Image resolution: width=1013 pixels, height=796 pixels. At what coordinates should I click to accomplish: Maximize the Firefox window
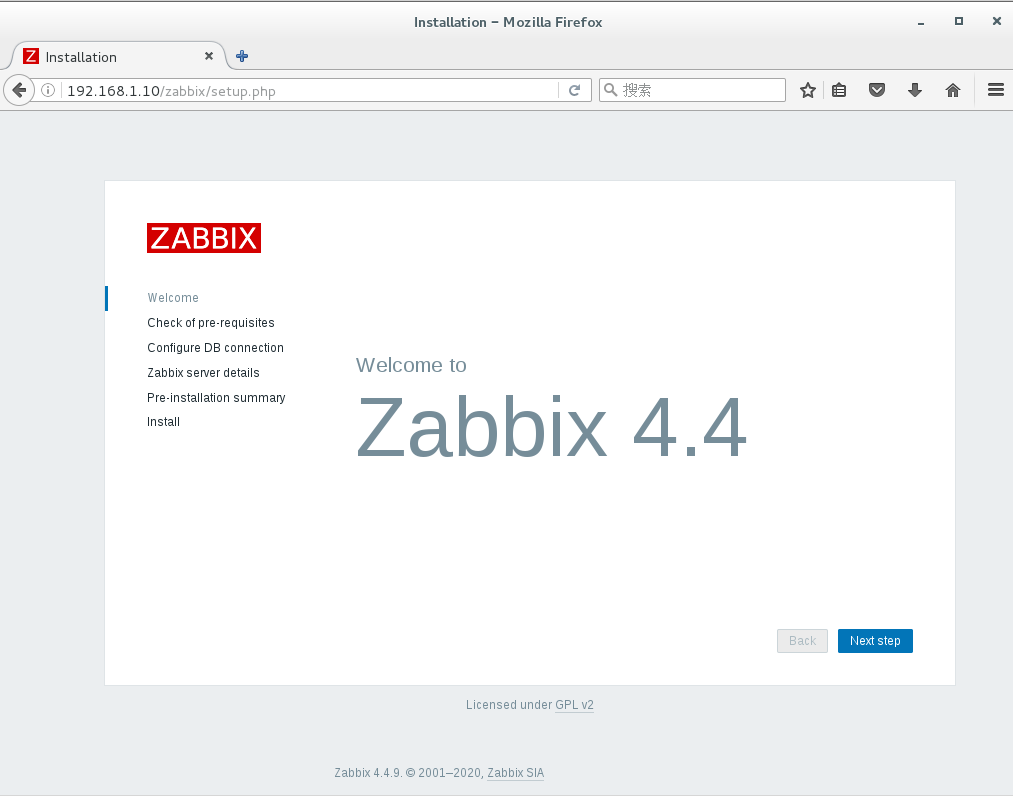click(x=959, y=21)
